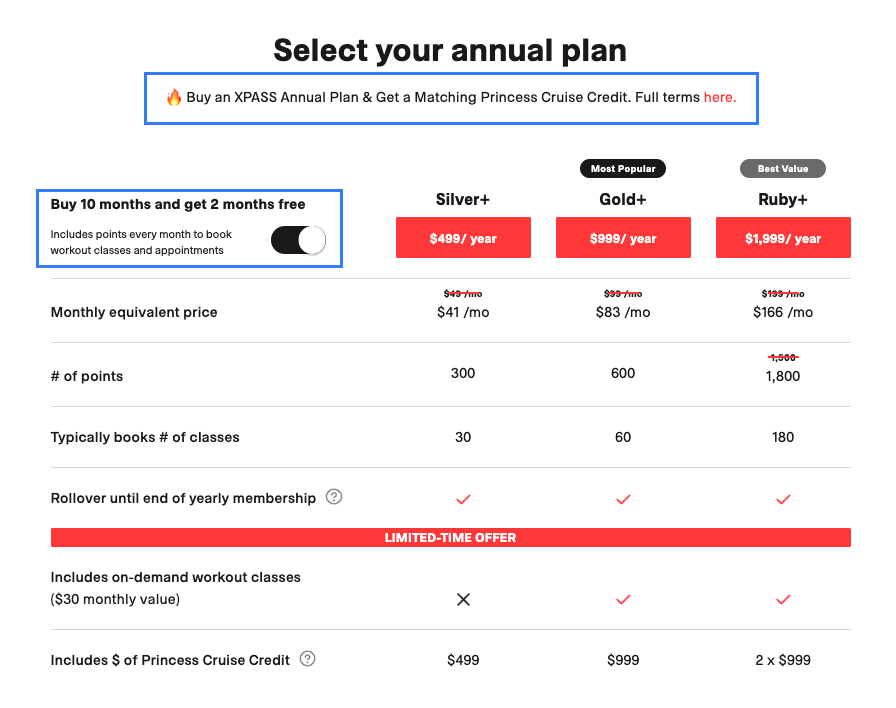Click the fire emoji in promo banner

[x=174, y=97]
